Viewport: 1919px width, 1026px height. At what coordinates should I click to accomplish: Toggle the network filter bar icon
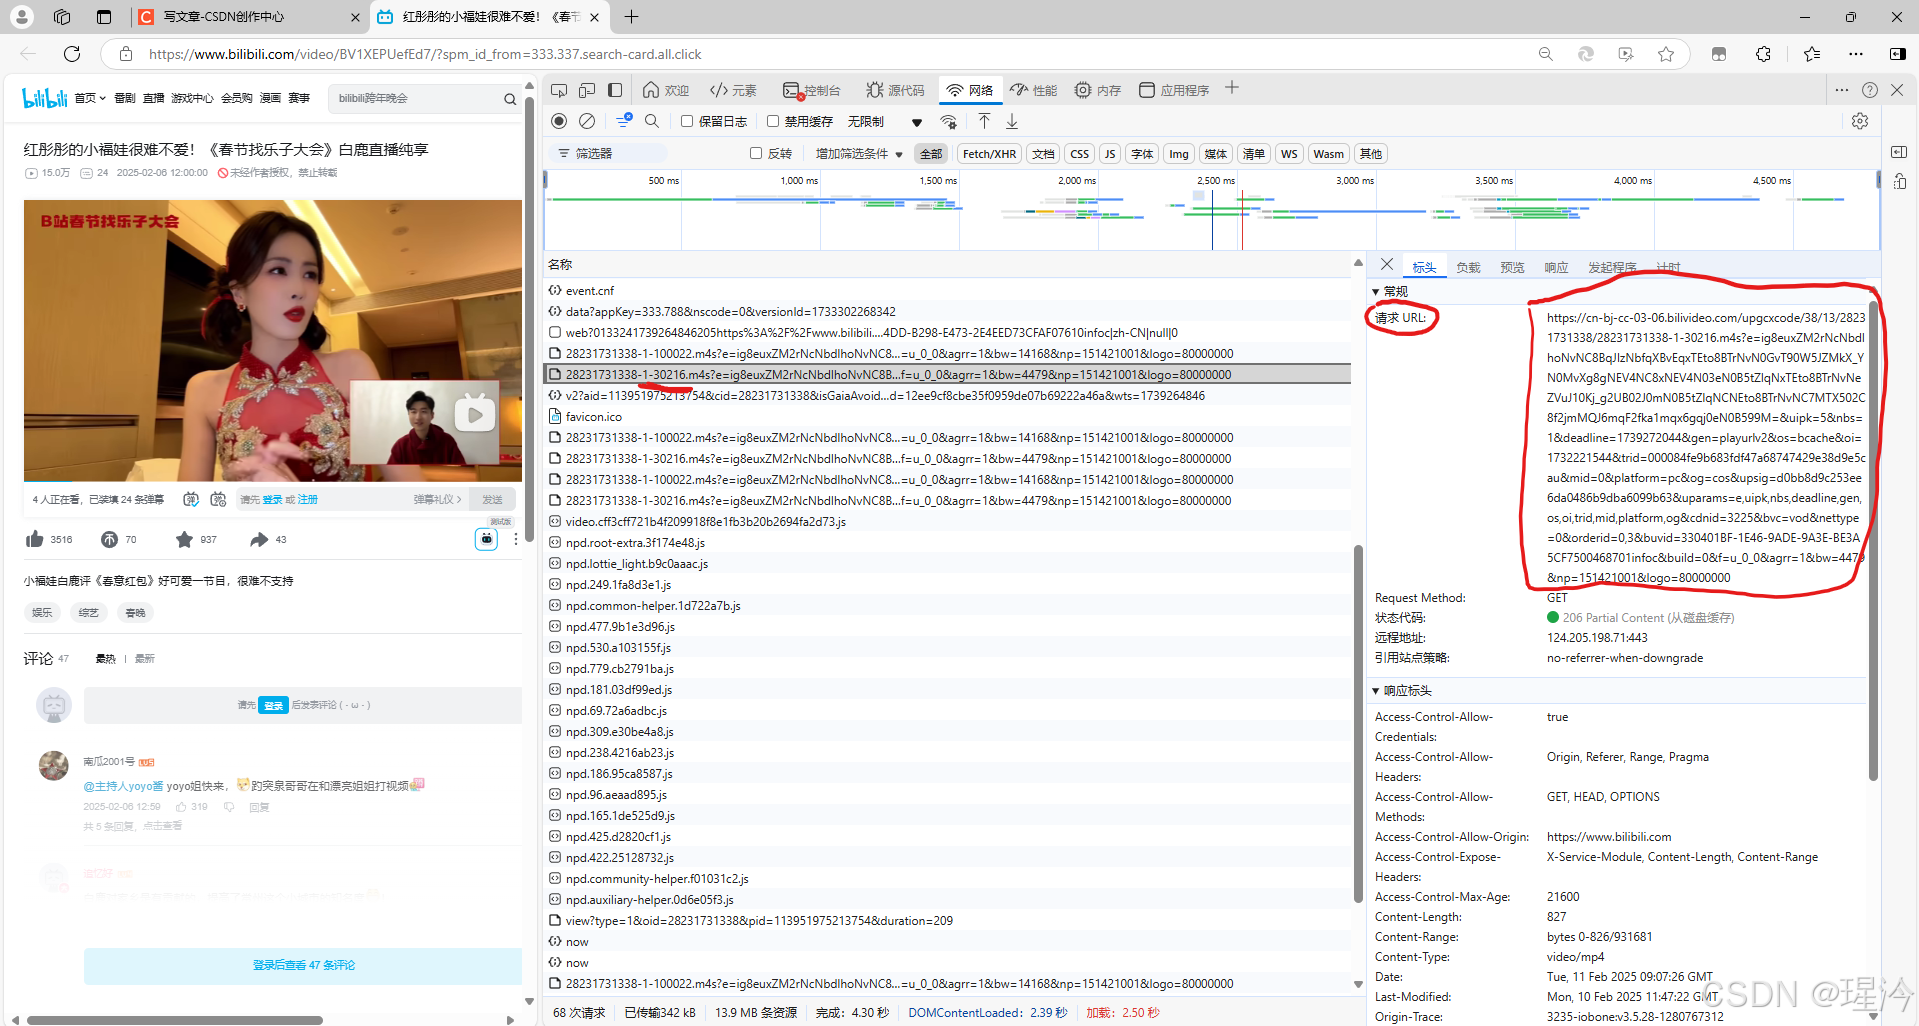click(624, 121)
